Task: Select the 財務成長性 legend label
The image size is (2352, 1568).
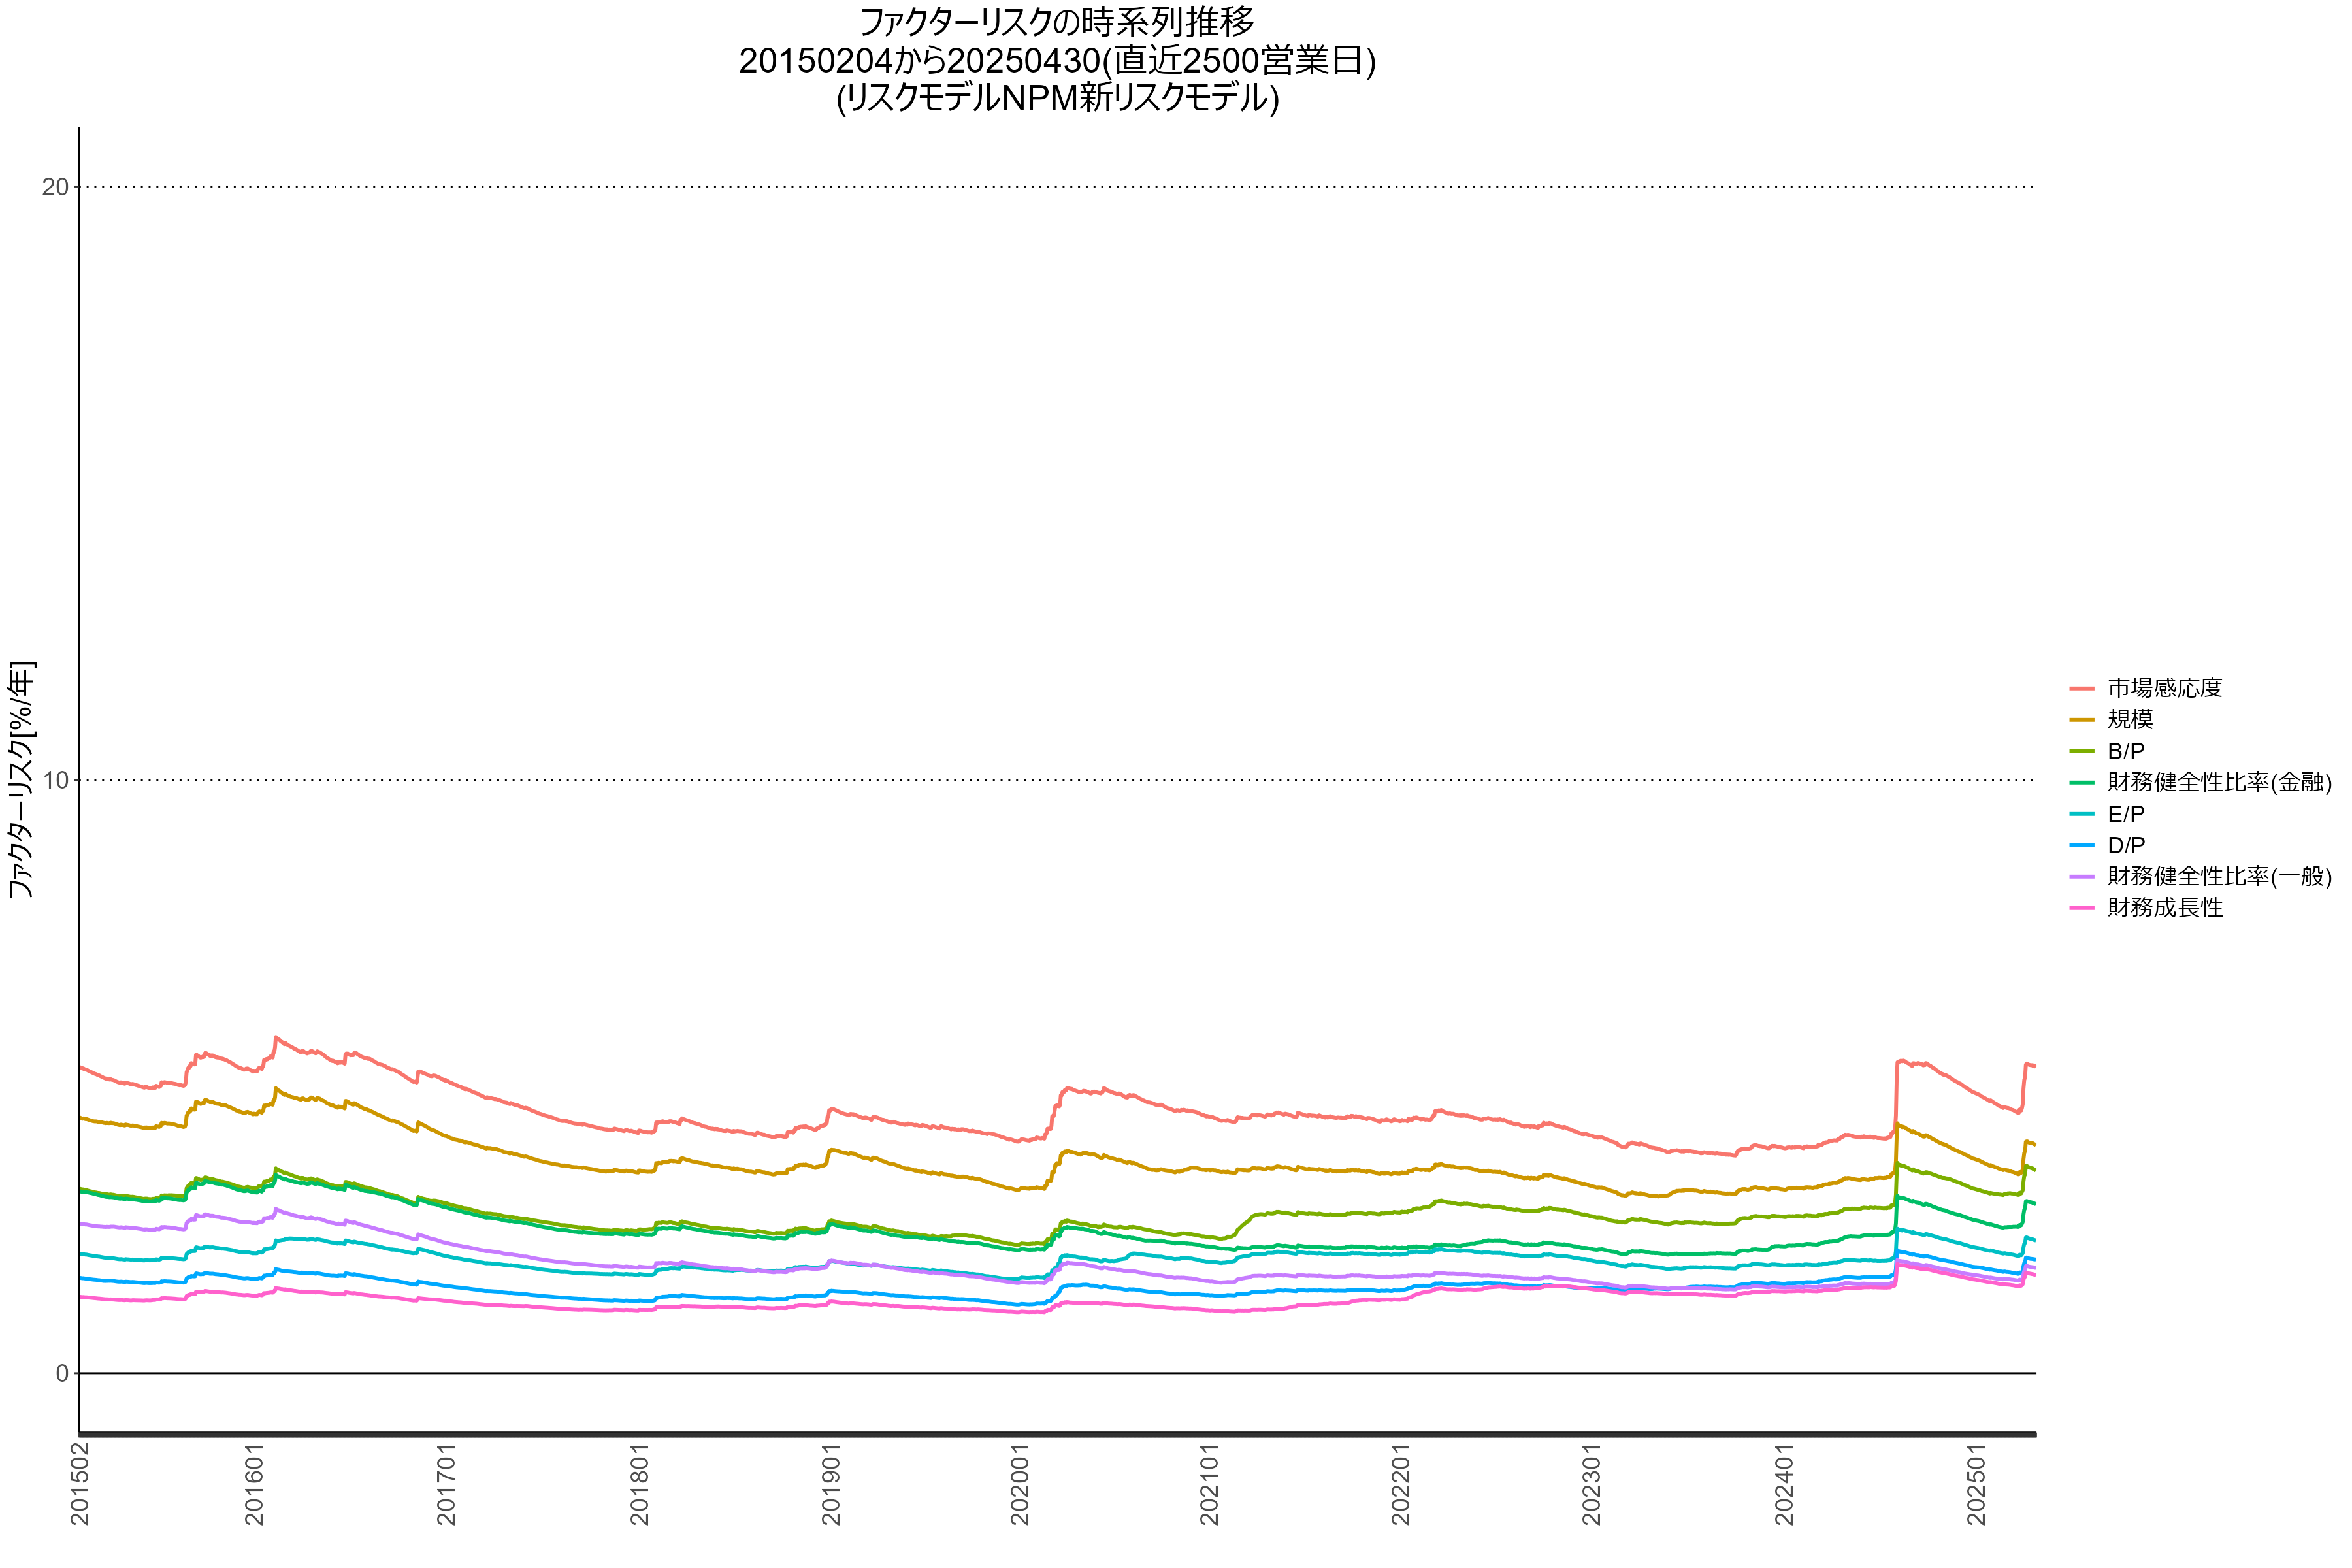Action: click(2165, 908)
